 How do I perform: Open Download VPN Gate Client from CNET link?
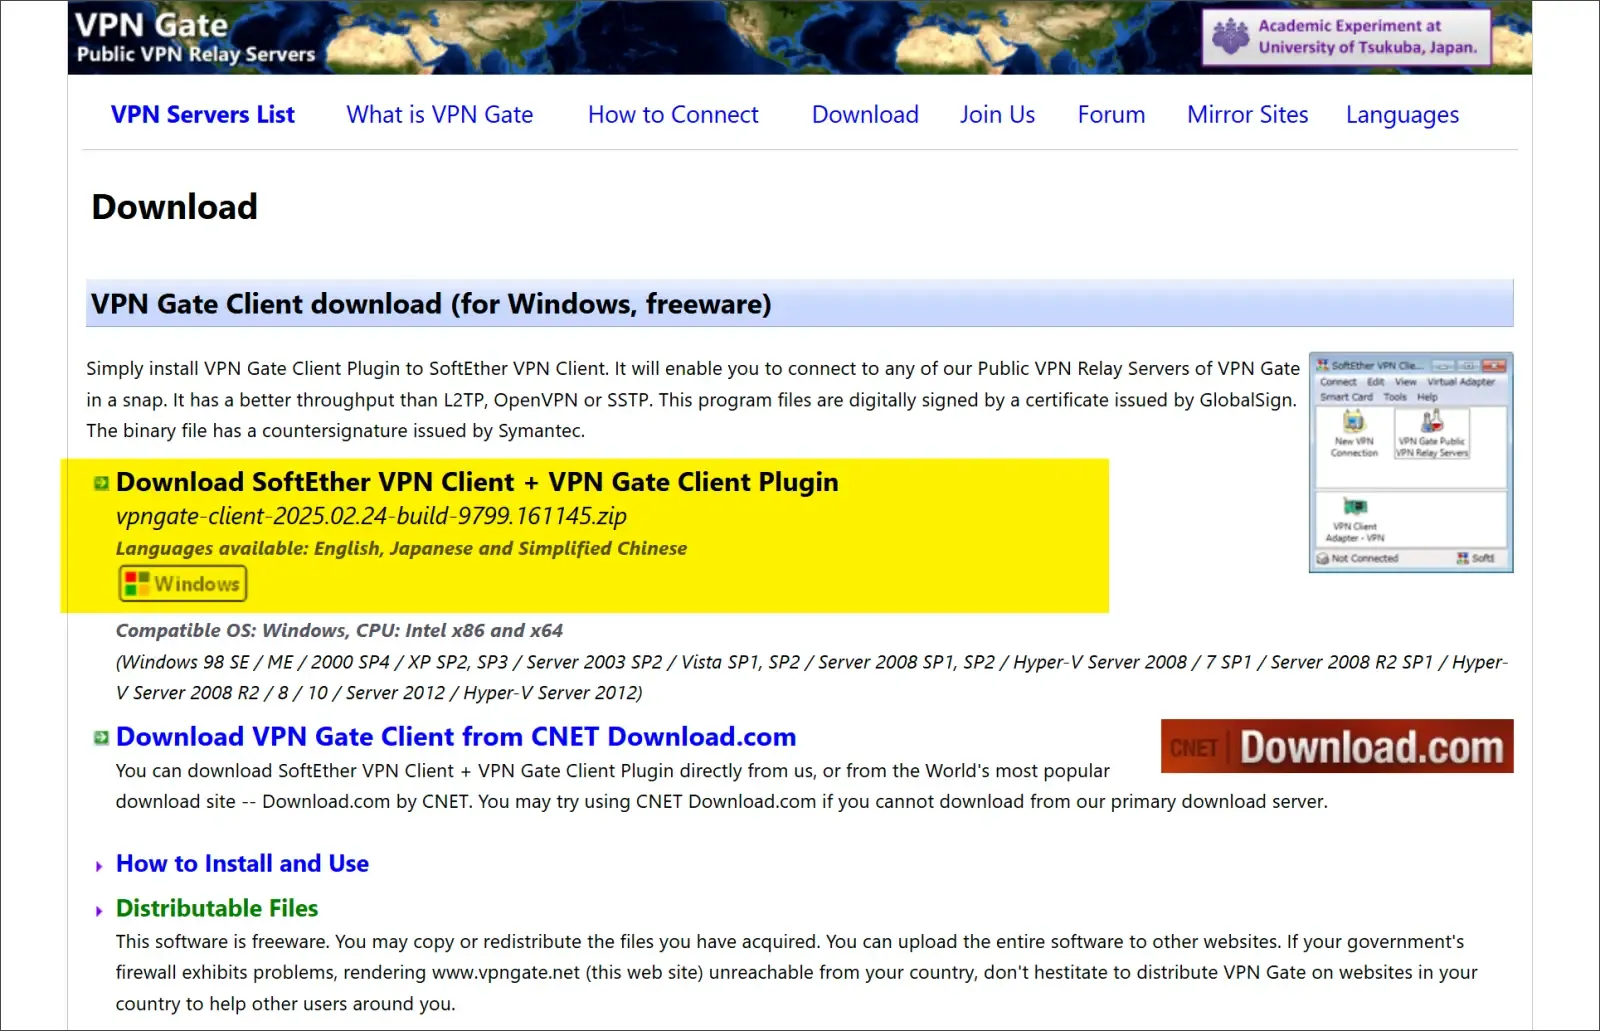(456, 737)
